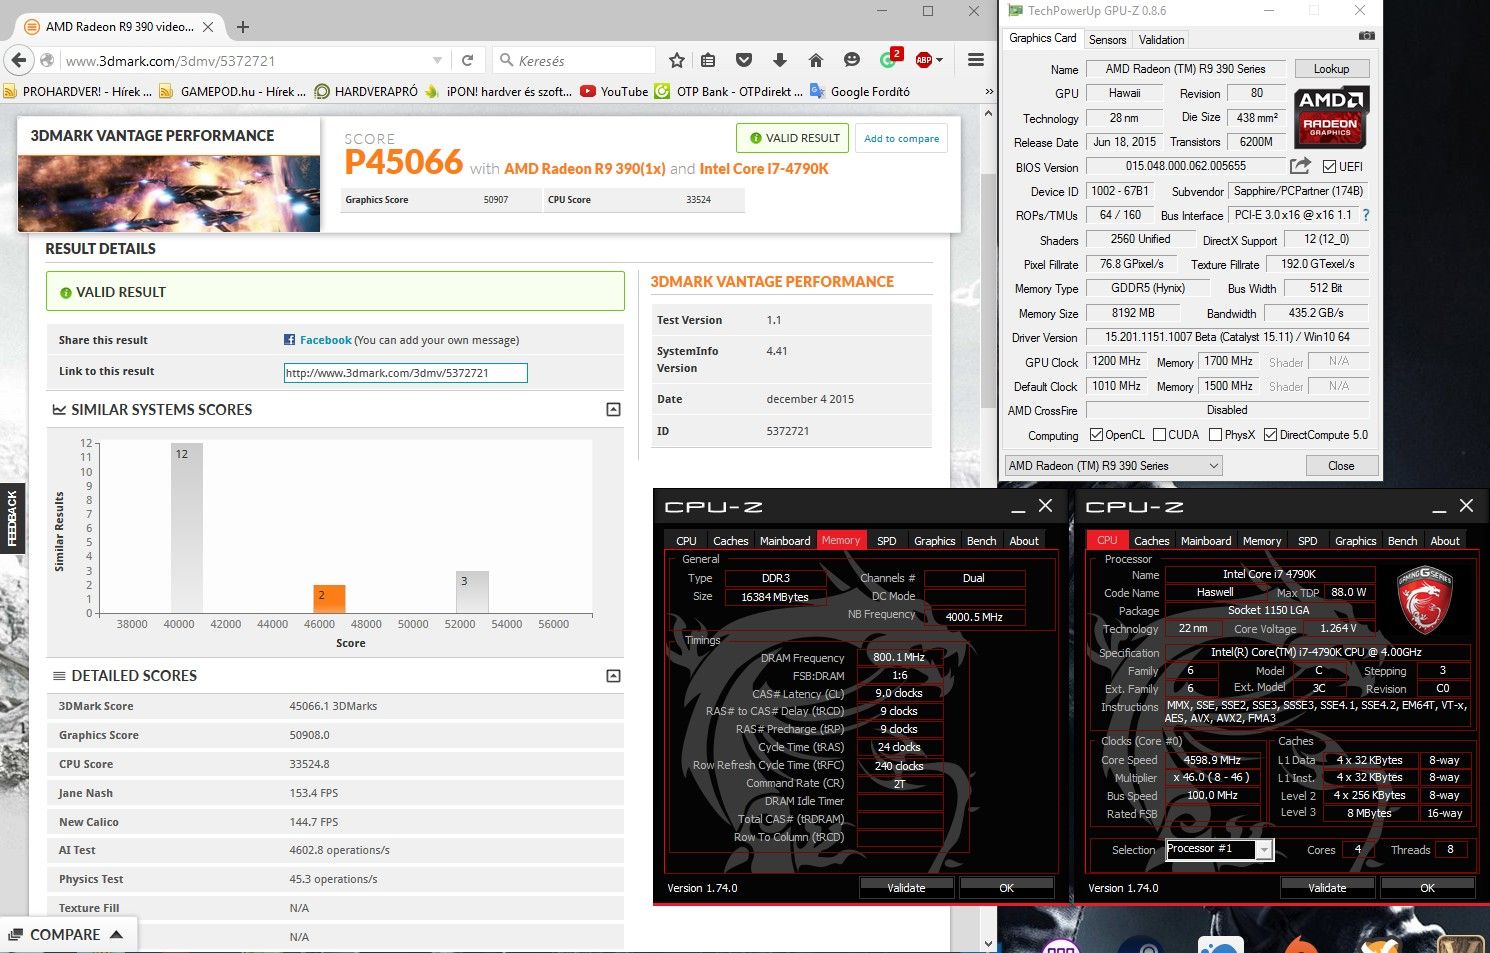Toggle the DirectCompute 5.0 checkbox
Image resolution: width=1490 pixels, height=953 pixels.
[x=1270, y=435]
